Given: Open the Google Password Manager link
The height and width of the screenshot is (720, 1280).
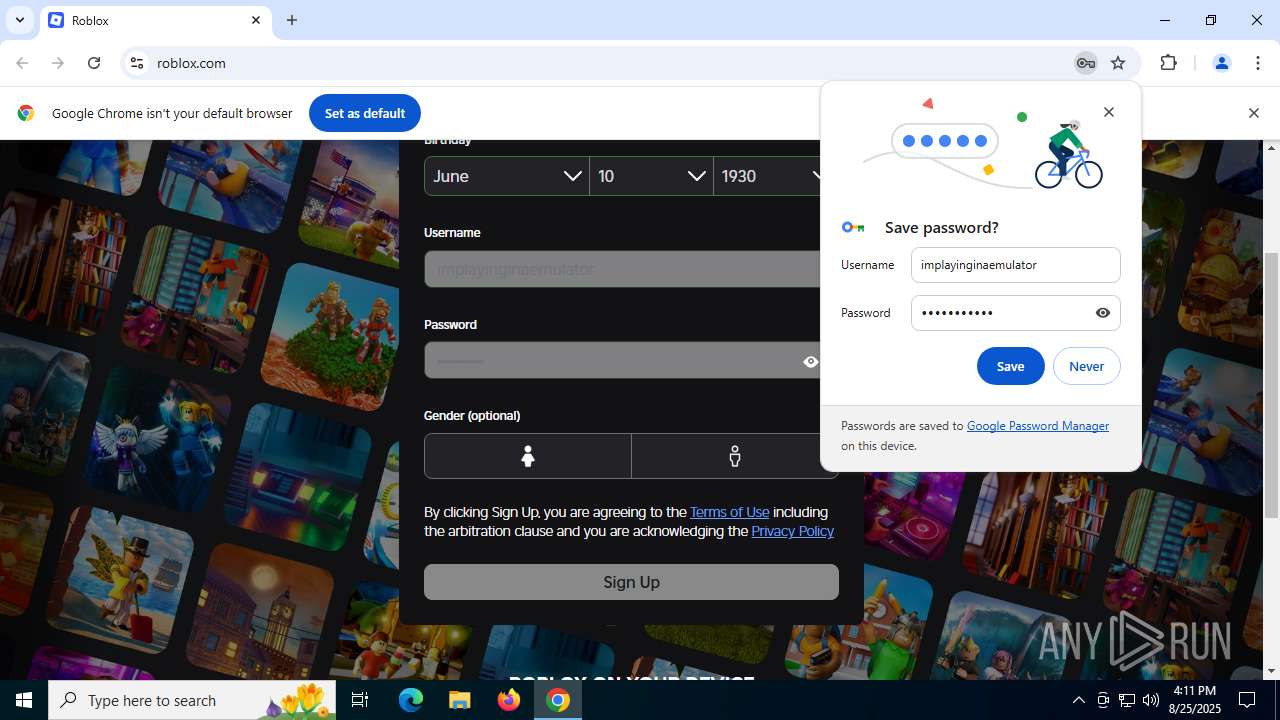Looking at the screenshot, I should 1038,425.
